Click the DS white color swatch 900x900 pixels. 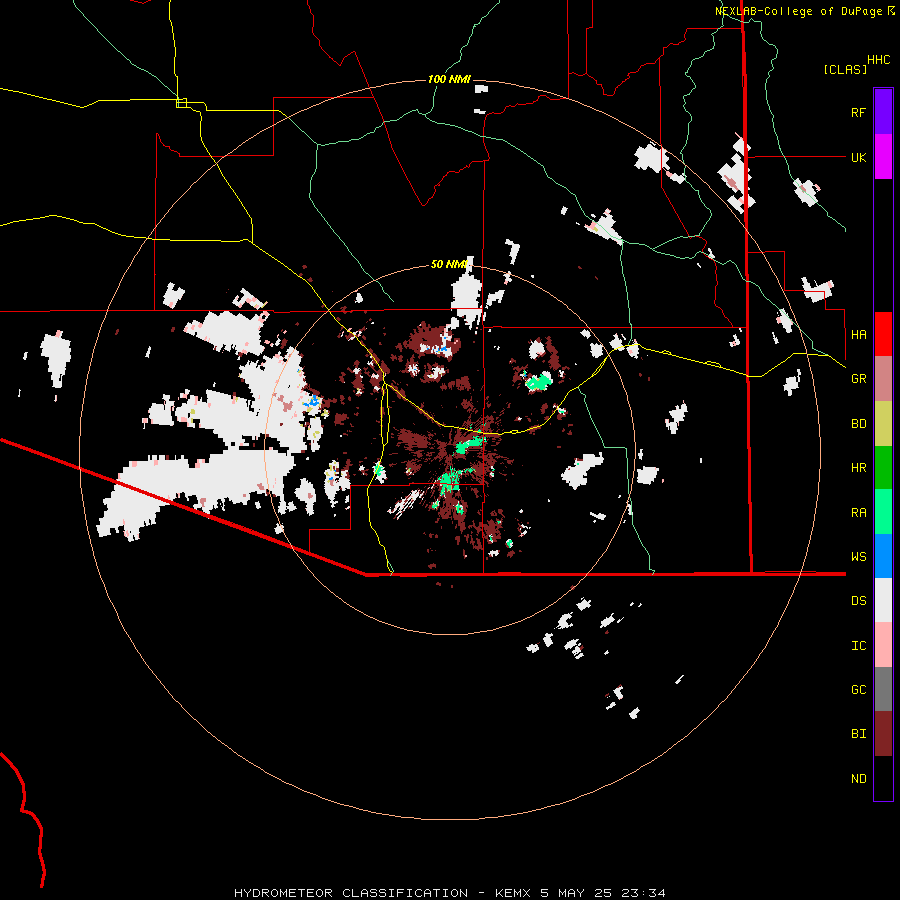883,600
